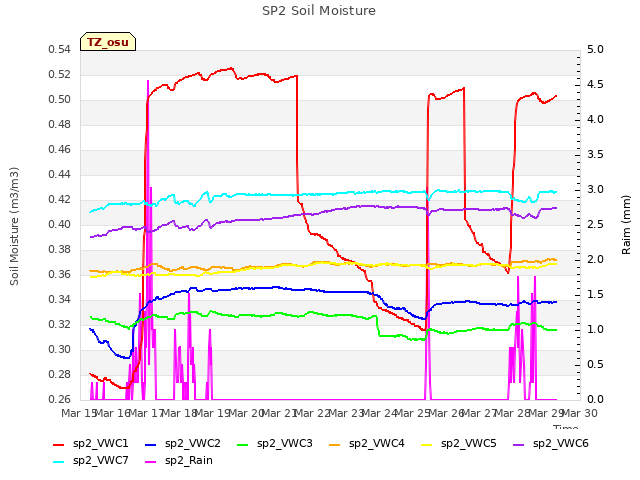Click the Mar 28 date label
640x480 pixels.
coord(513,413)
